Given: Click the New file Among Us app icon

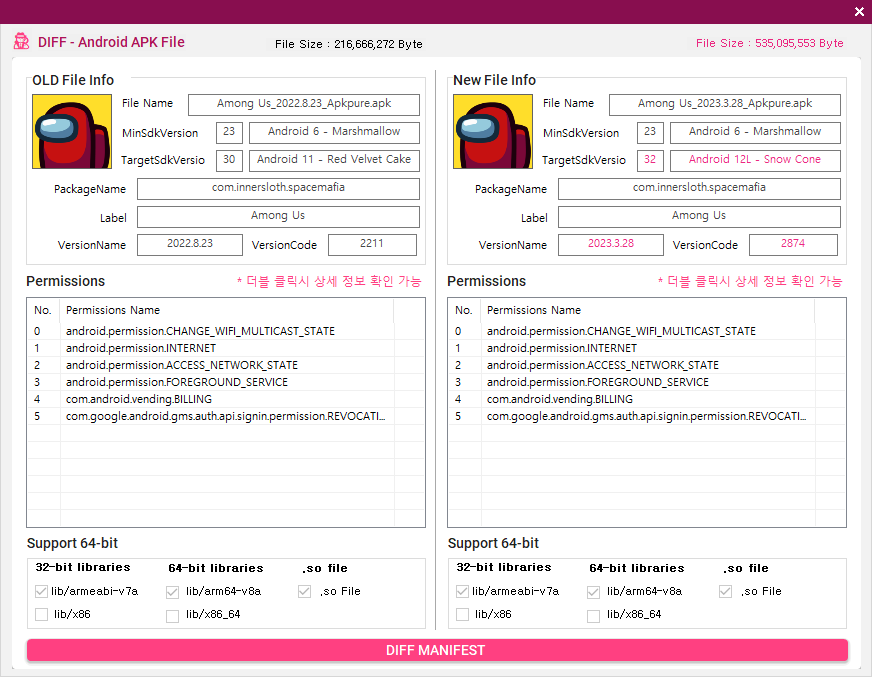Looking at the screenshot, I should (493, 131).
